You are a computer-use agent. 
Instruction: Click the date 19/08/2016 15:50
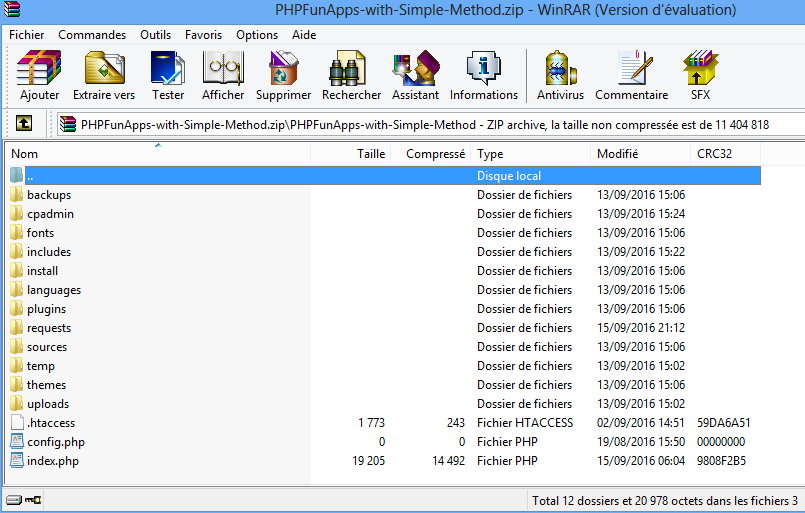point(641,442)
